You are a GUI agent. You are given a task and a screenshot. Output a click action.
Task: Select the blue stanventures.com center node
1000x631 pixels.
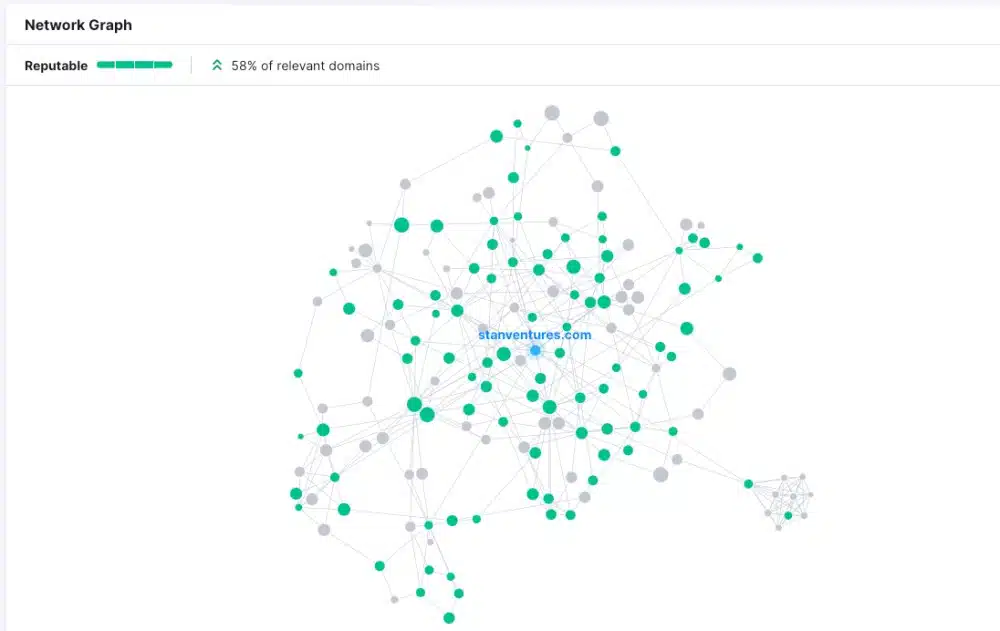coord(535,349)
